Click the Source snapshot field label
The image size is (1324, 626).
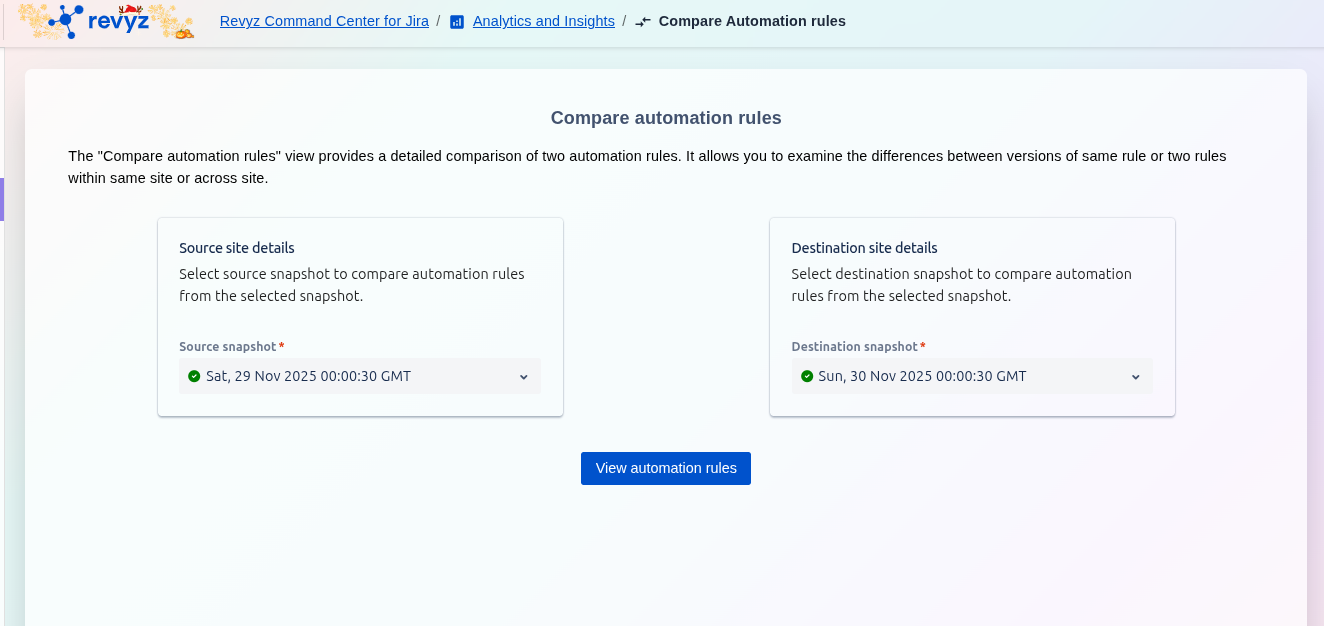tap(227, 347)
